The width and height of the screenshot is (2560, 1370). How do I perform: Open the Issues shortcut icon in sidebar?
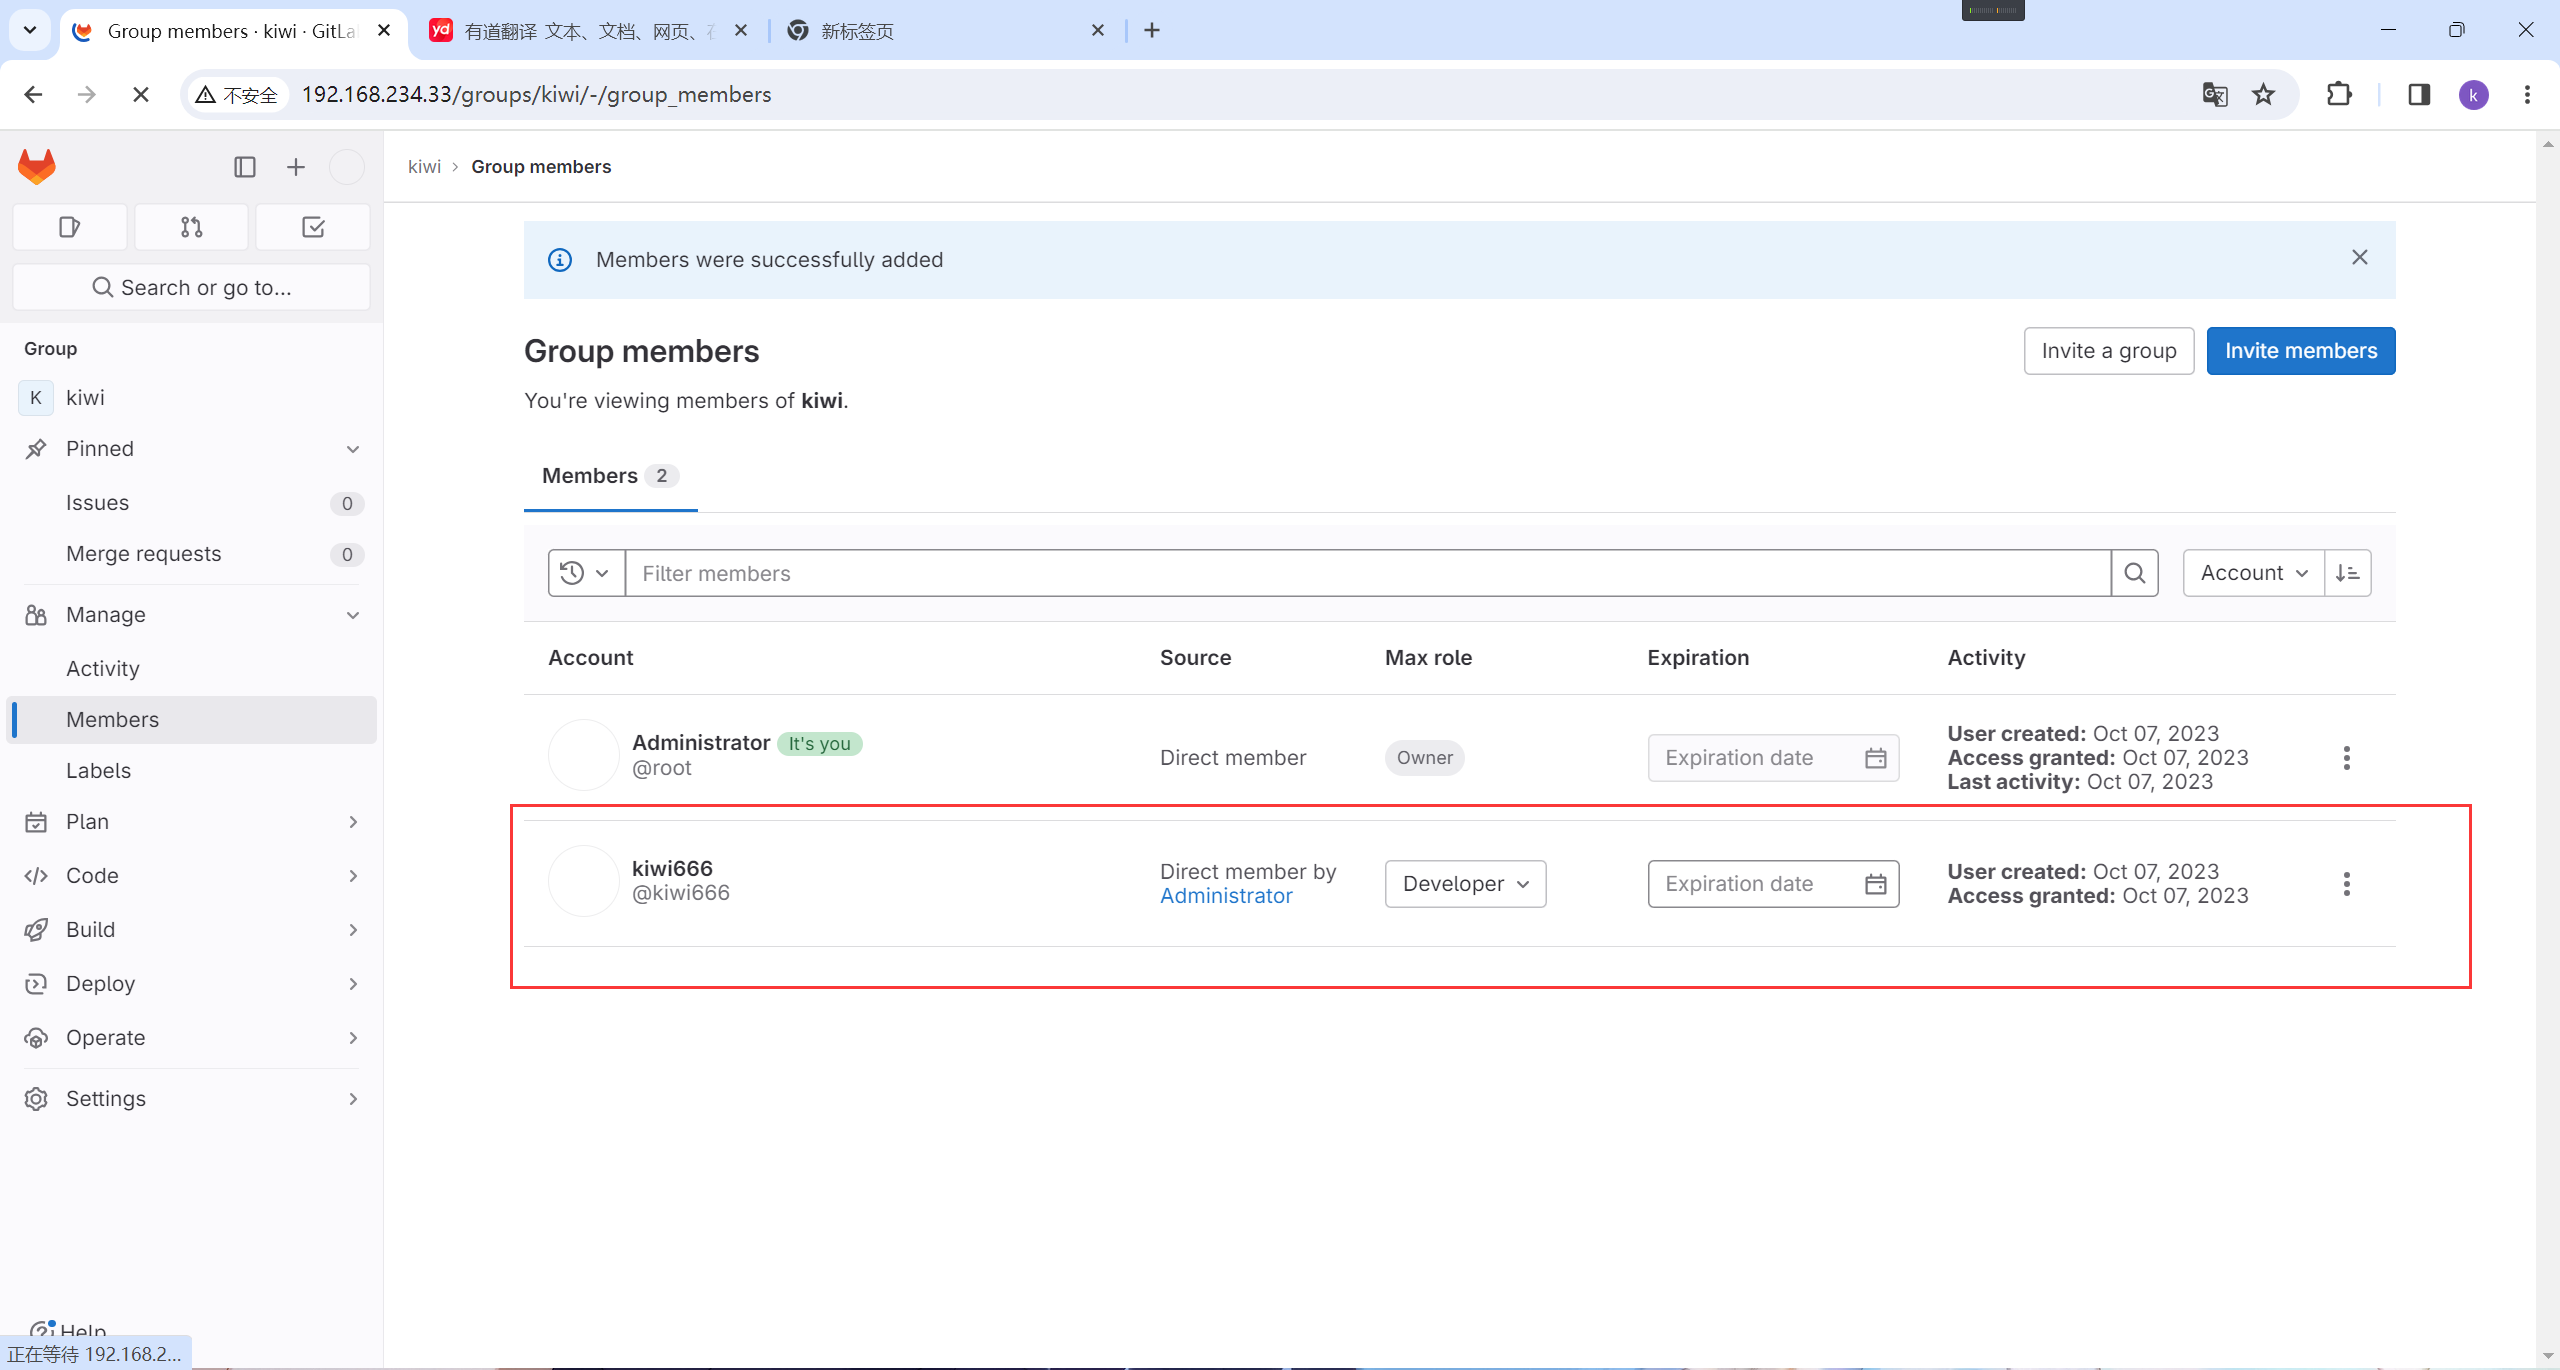click(69, 227)
